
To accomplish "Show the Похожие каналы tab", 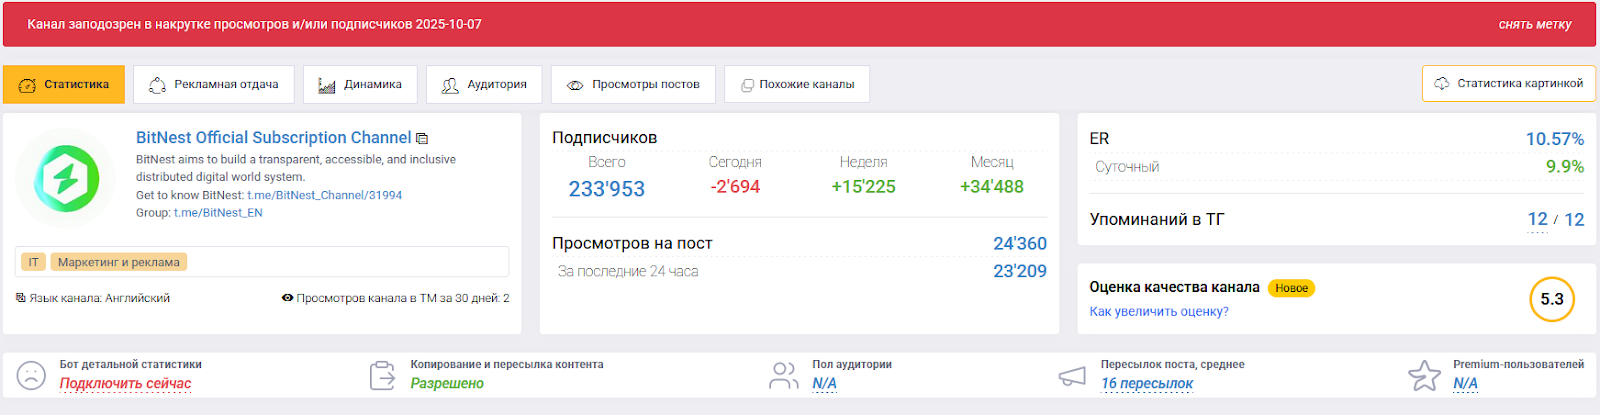I will (797, 85).
